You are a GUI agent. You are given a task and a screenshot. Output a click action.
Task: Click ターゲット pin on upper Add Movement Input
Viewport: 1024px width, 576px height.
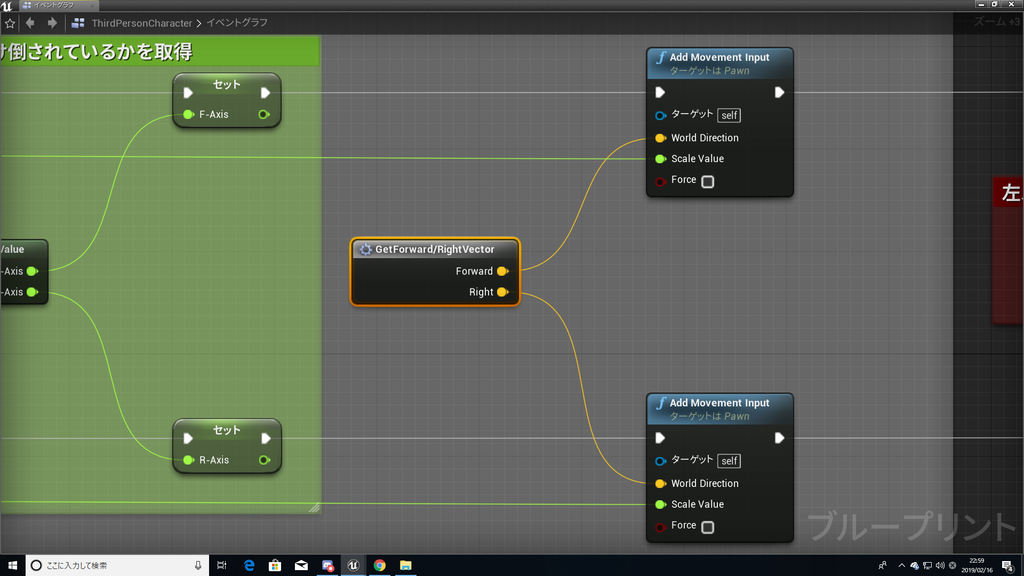click(x=660, y=116)
